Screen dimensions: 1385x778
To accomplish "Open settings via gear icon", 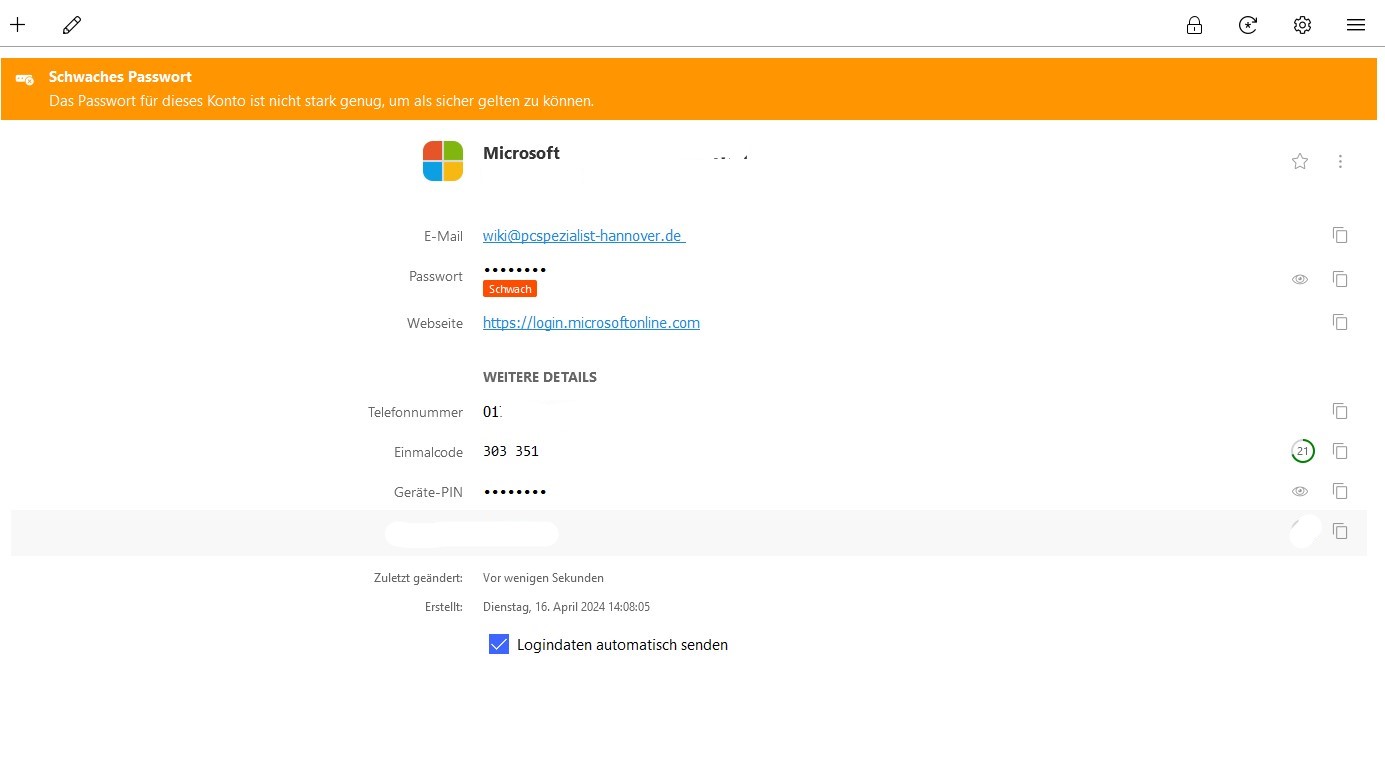I will click(1302, 25).
